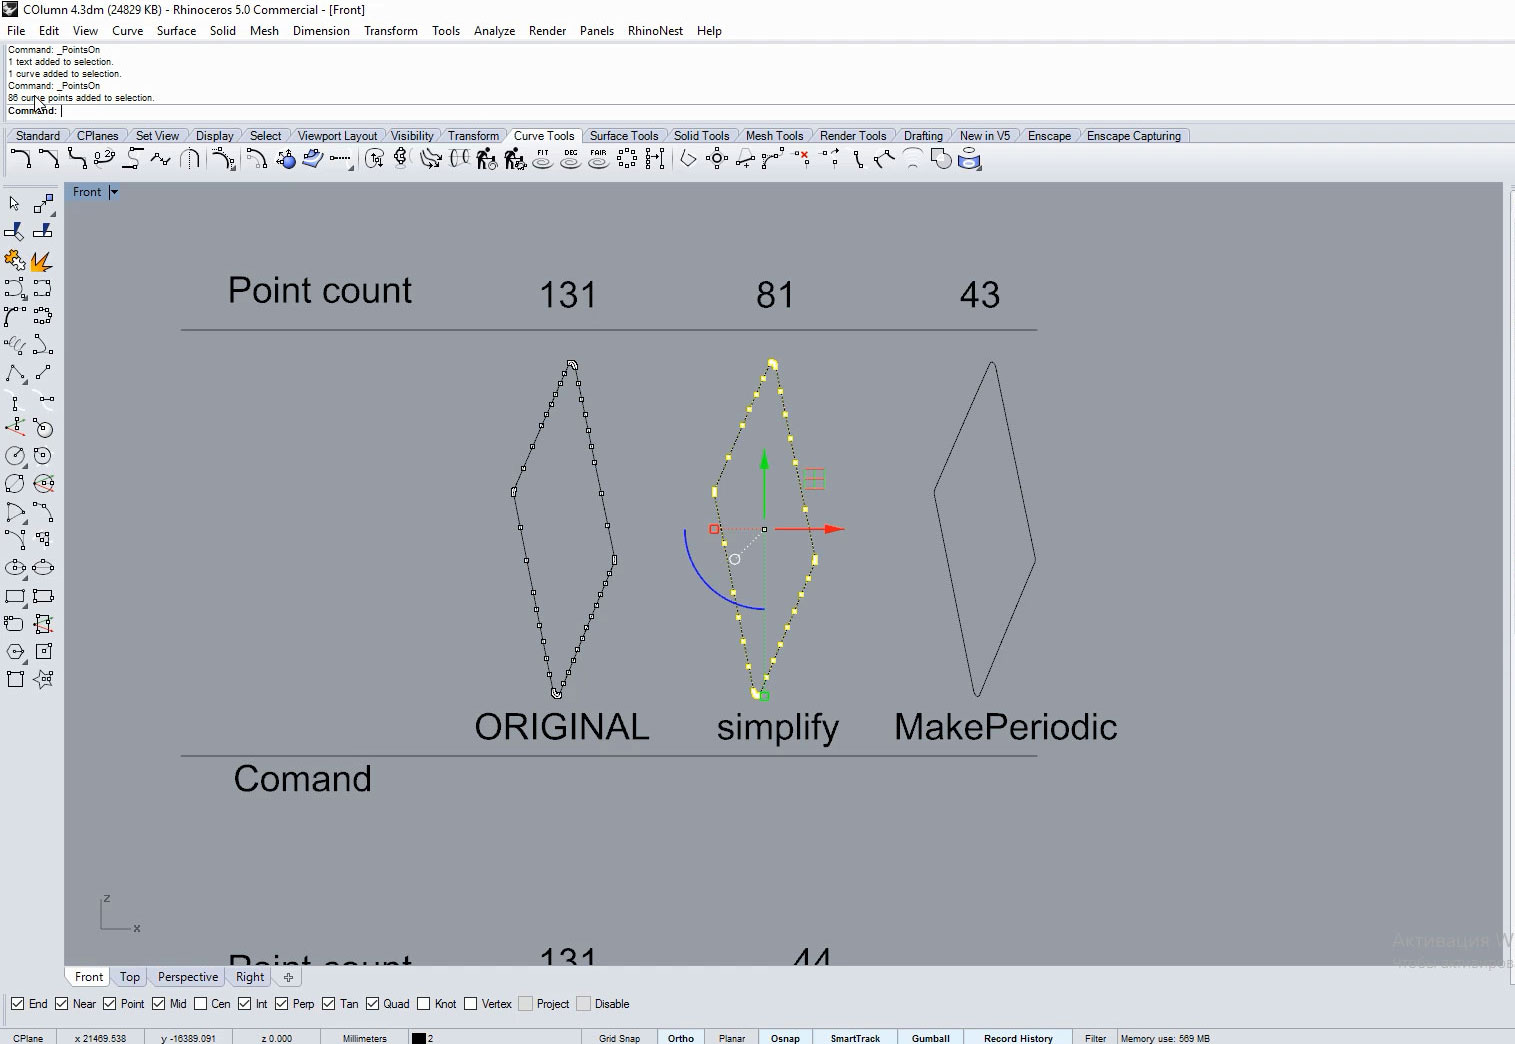The height and width of the screenshot is (1044, 1515).
Task: Click the black layer color swatch
Action: tap(419, 1038)
